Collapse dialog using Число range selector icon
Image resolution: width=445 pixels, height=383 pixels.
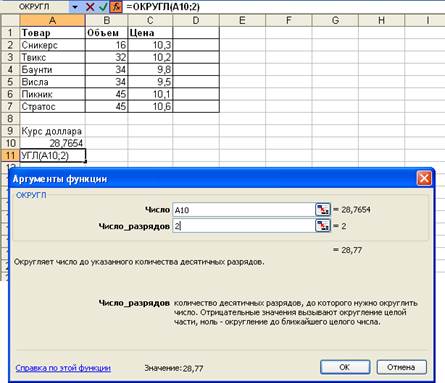(x=323, y=210)
